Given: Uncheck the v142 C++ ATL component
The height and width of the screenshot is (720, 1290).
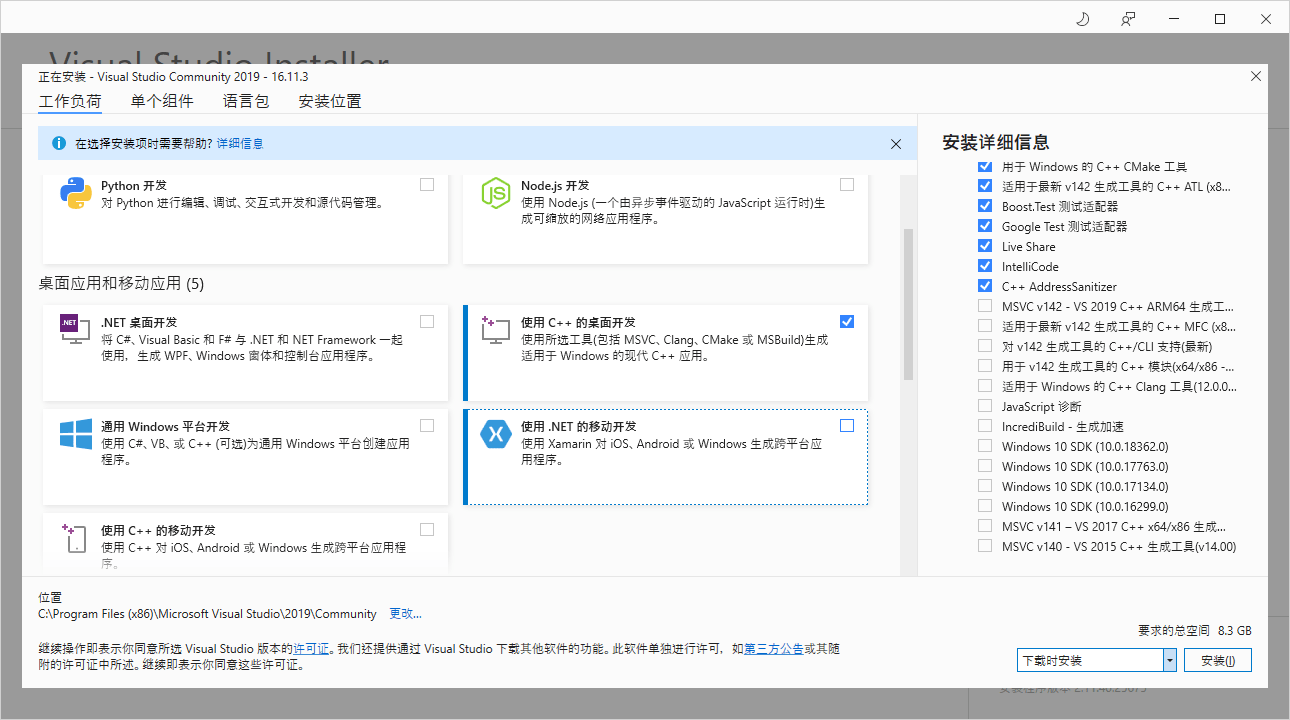Looking at the screenshot, I should (x=985, y=186).
